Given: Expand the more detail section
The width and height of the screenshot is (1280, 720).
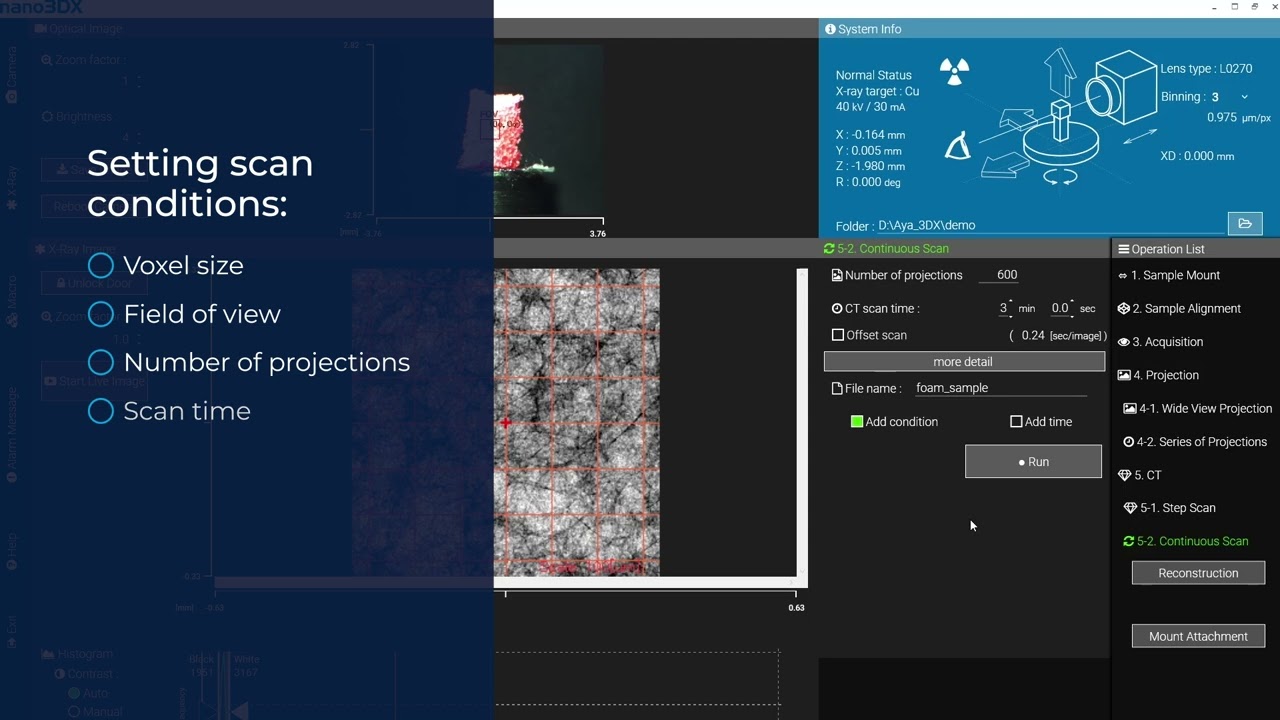Looking at the screenshot, I should [964, 362].
